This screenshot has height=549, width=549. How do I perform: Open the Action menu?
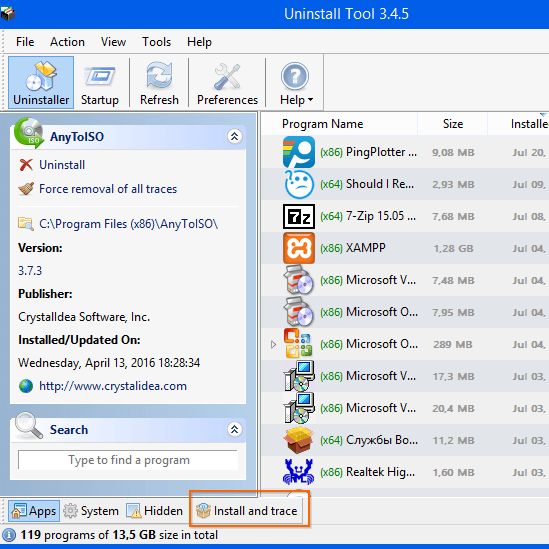tap(67, 42)
